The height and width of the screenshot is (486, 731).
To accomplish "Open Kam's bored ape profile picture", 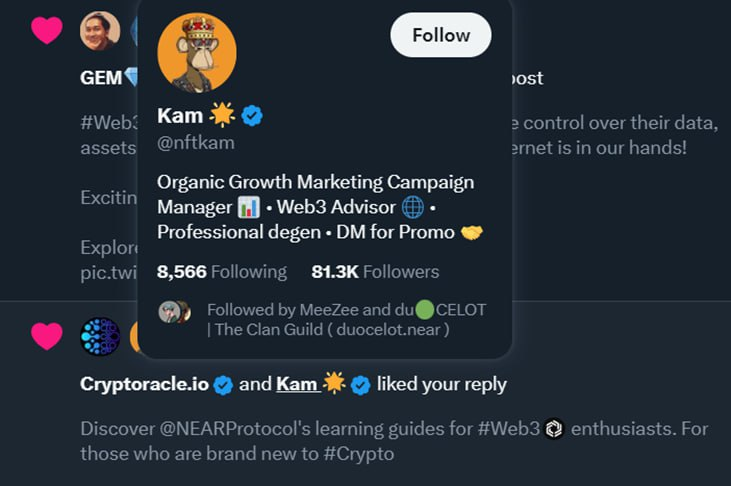I will click(197, 52).
